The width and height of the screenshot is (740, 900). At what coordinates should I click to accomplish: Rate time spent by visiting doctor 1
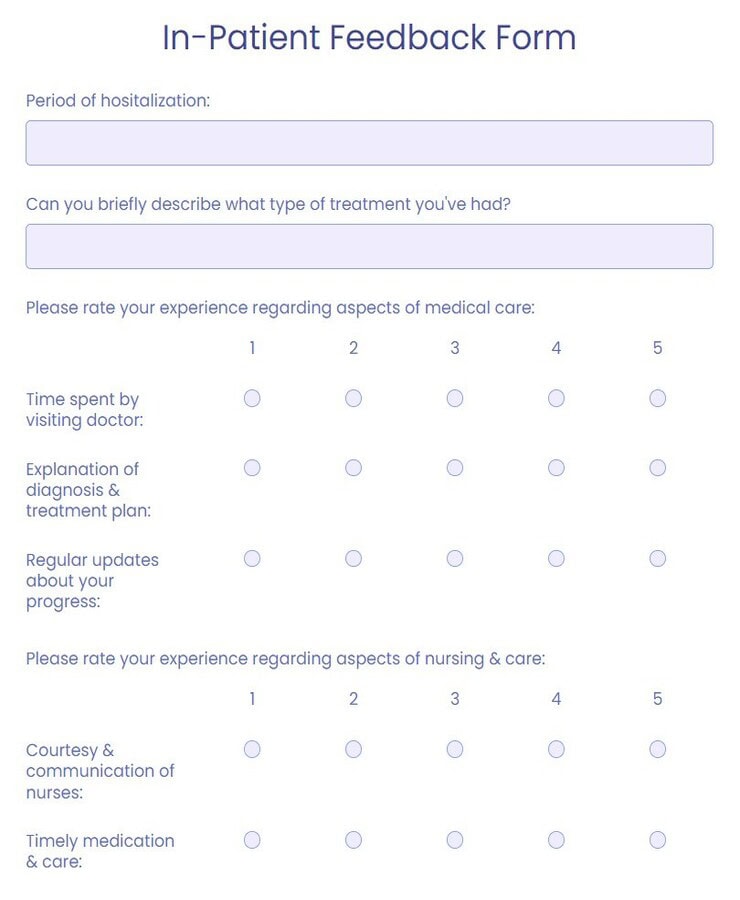(252, 398)
